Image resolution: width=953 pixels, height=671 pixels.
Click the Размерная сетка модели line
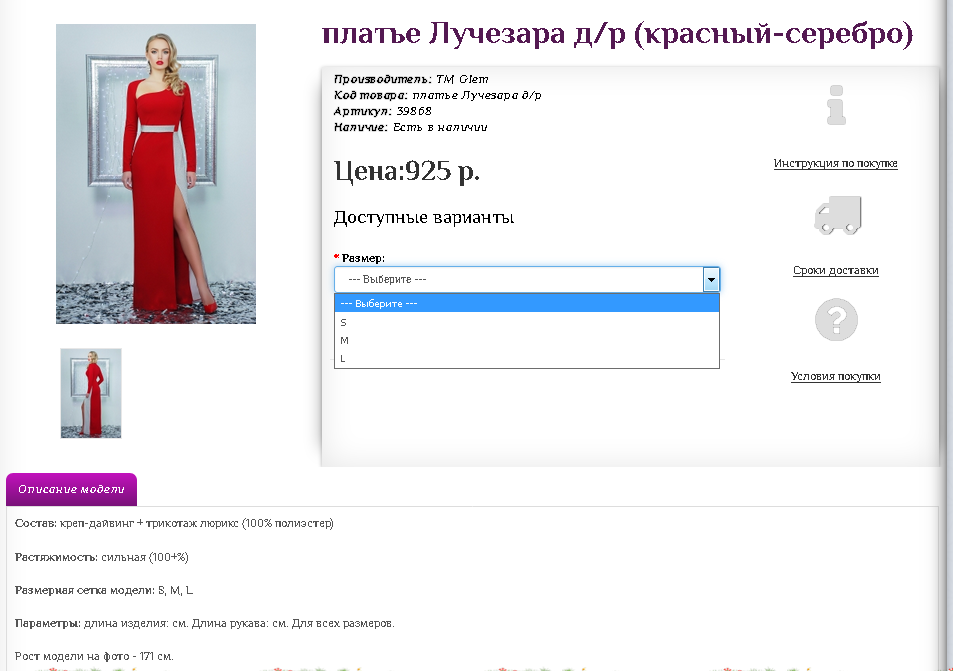pyautogui.click(x=104, y=590)
